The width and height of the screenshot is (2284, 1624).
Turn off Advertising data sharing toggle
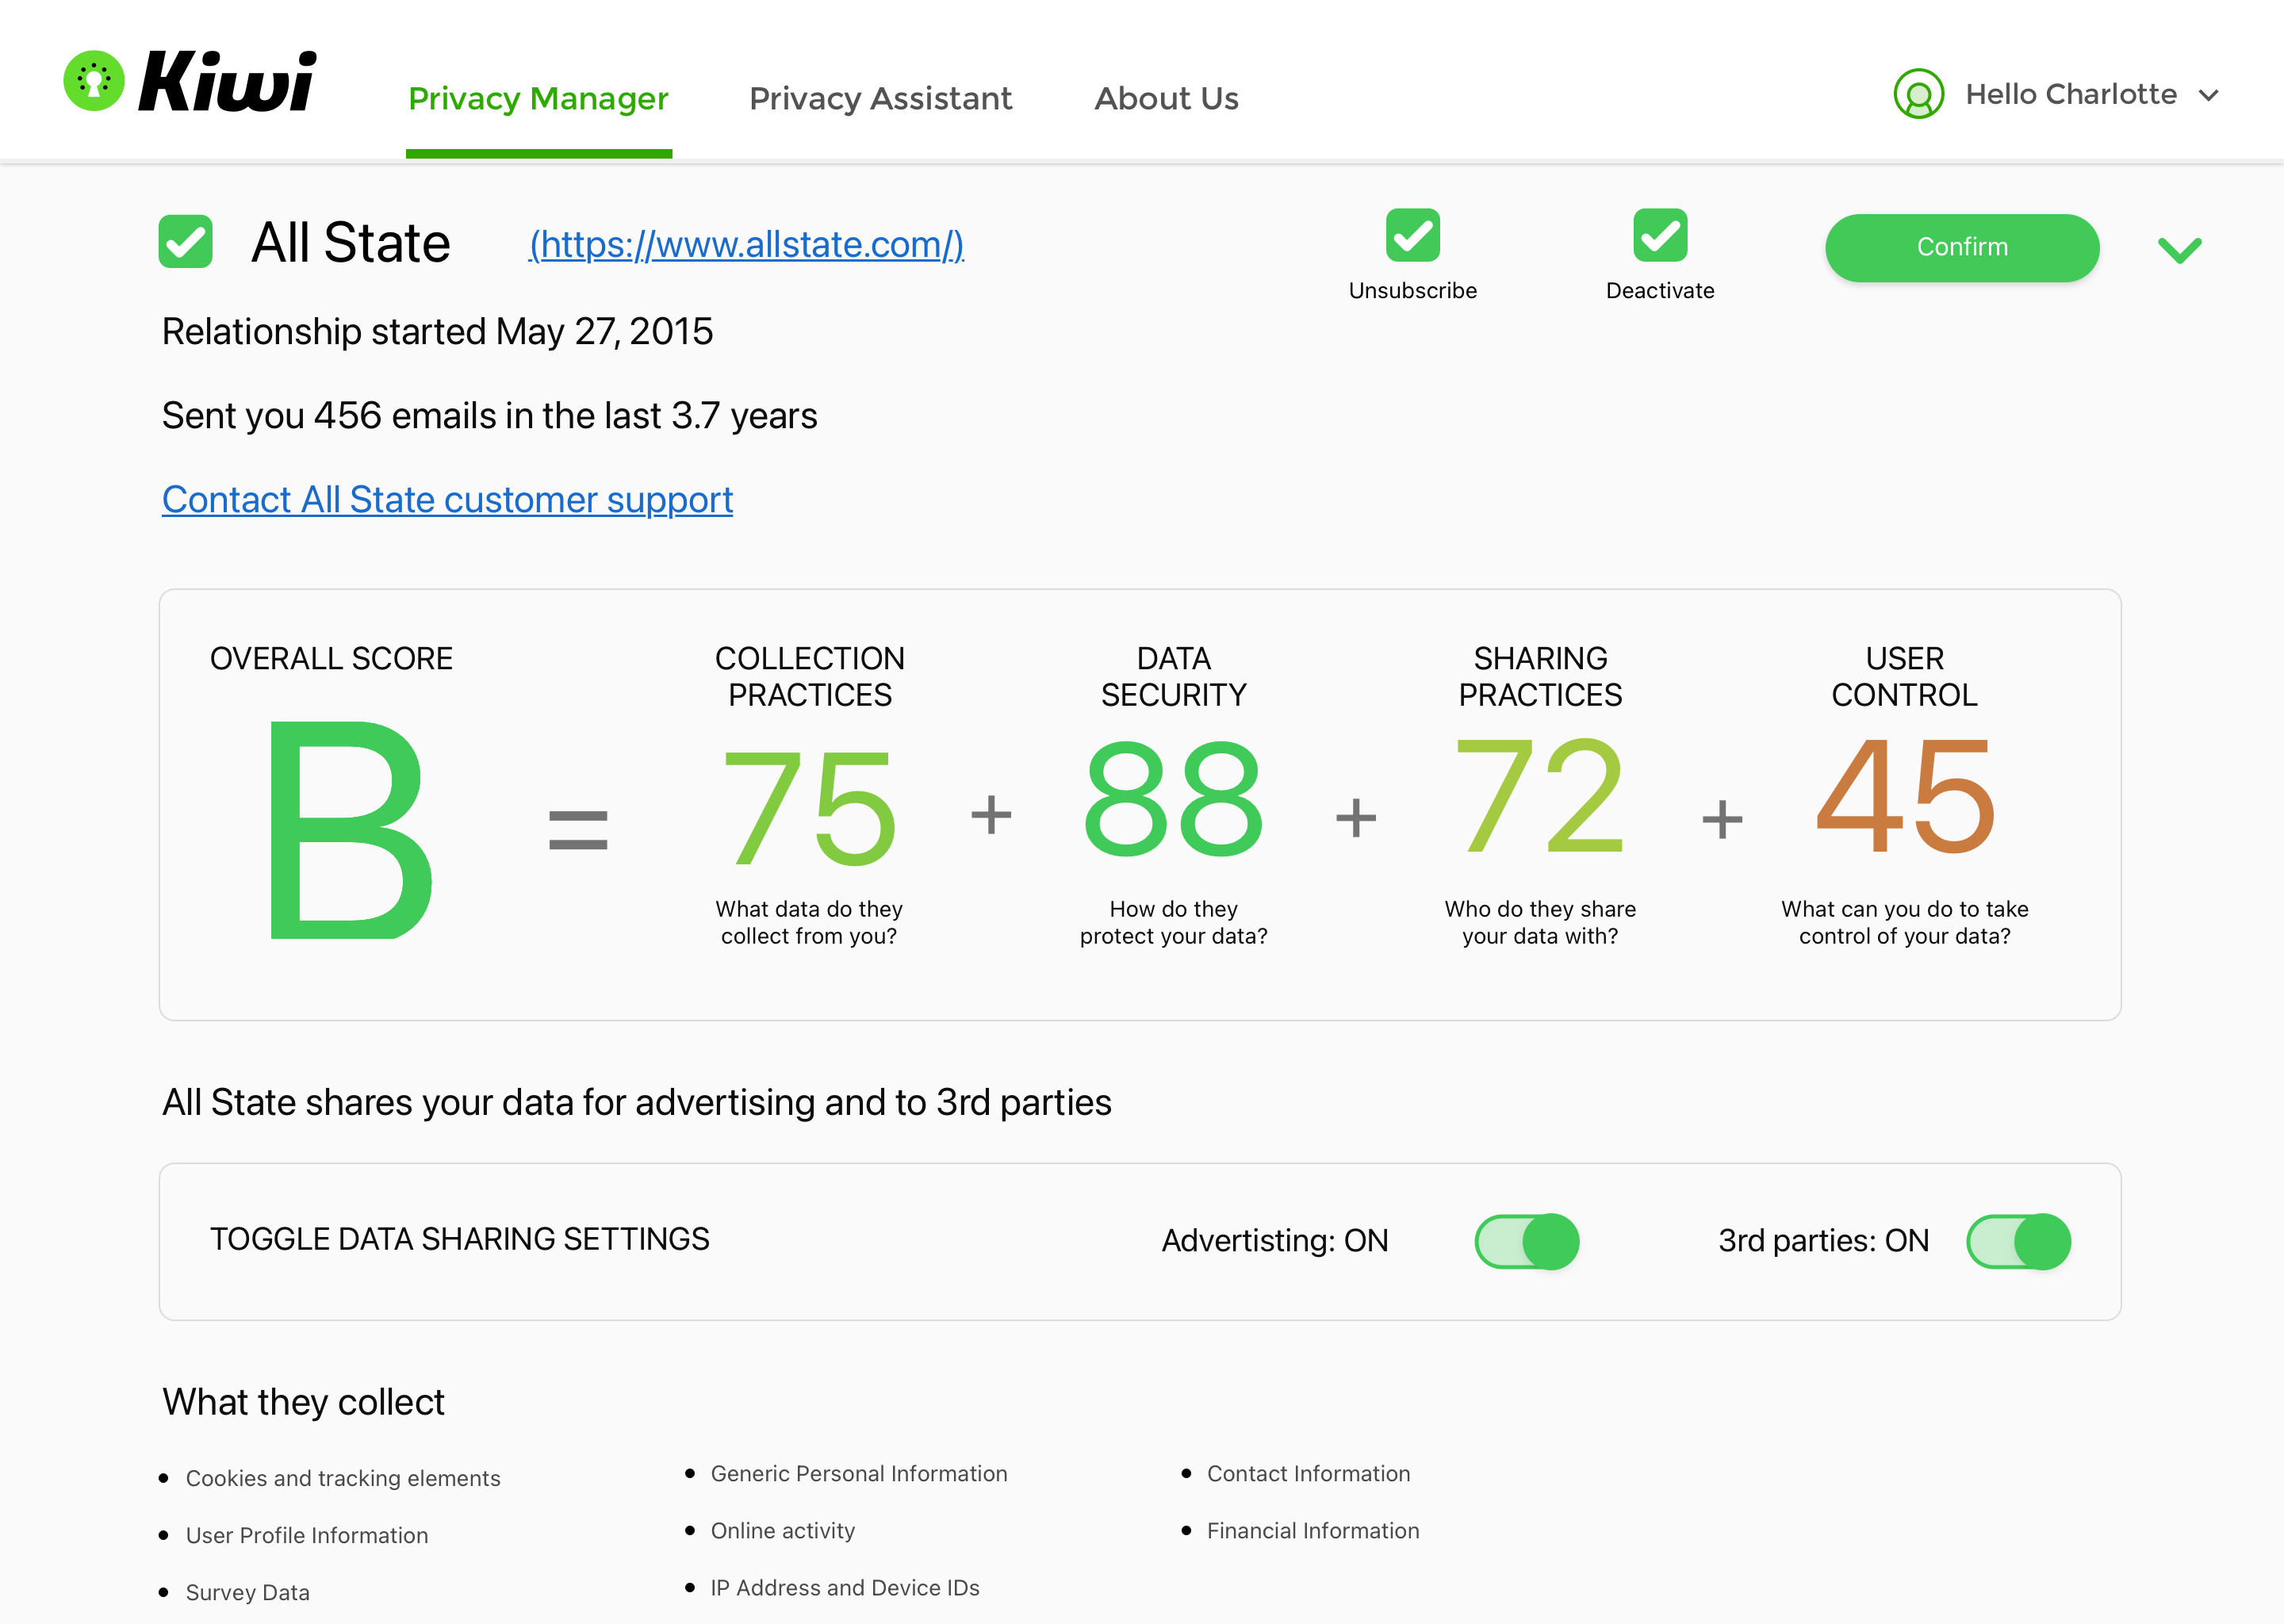pyautogui.click(x=1526, y=1241)
